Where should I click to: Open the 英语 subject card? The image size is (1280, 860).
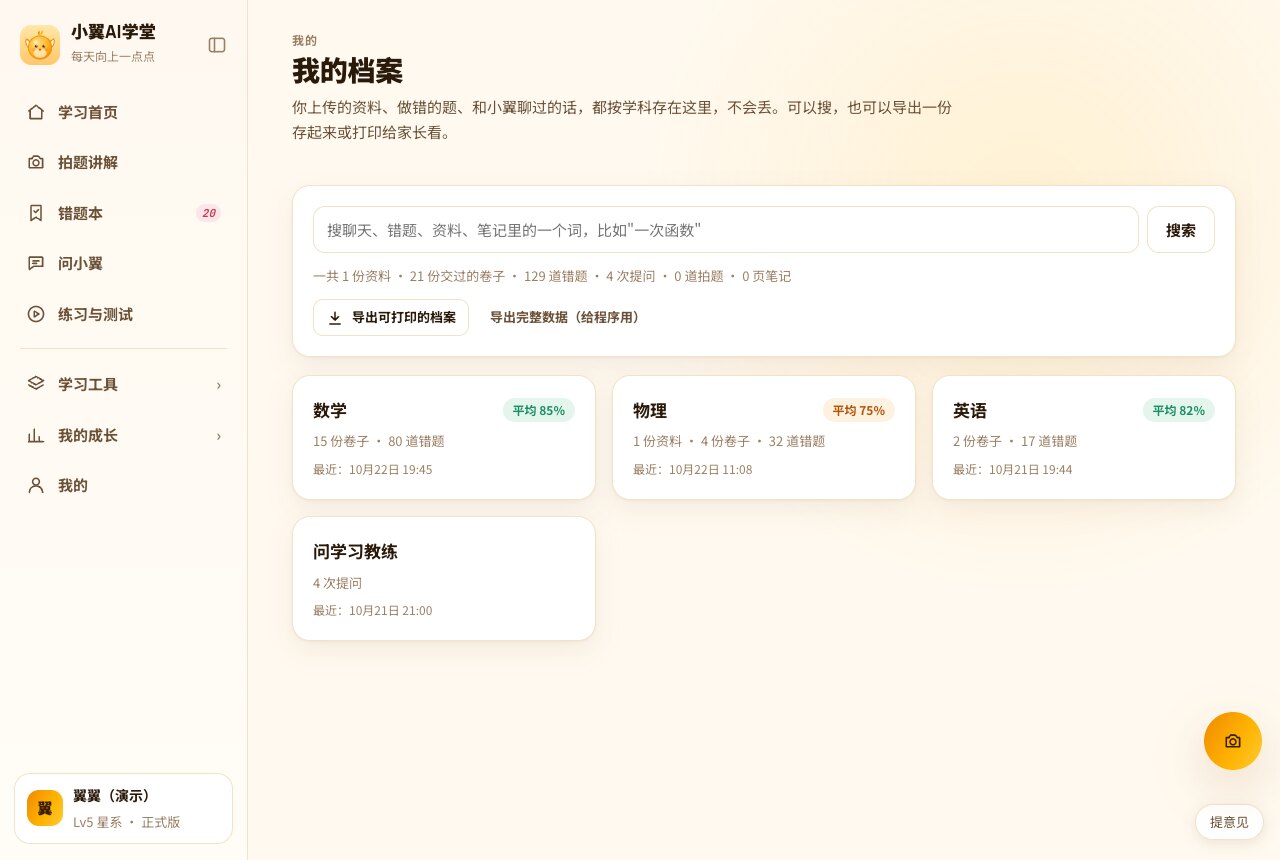(1084, 438)
